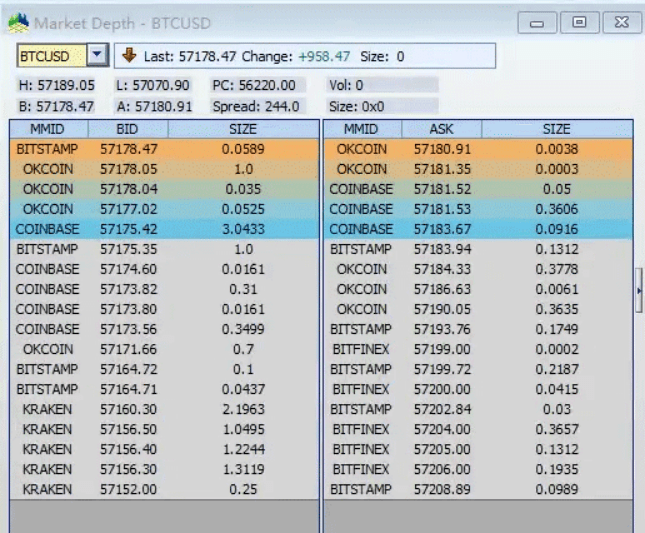The height and width of the screenshot is (533, 645).
Task: Click the Market Depth app logo icon
Action: (19, 23)
